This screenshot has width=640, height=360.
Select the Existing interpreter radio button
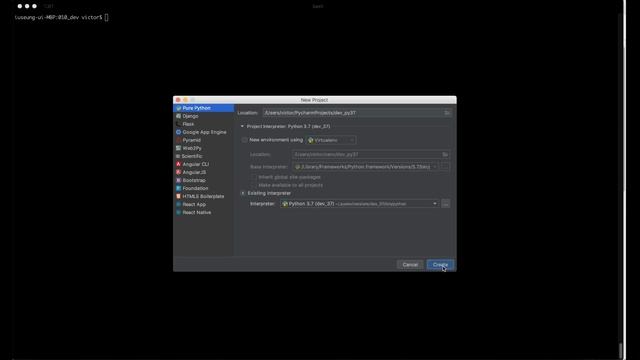pos(243,193)
